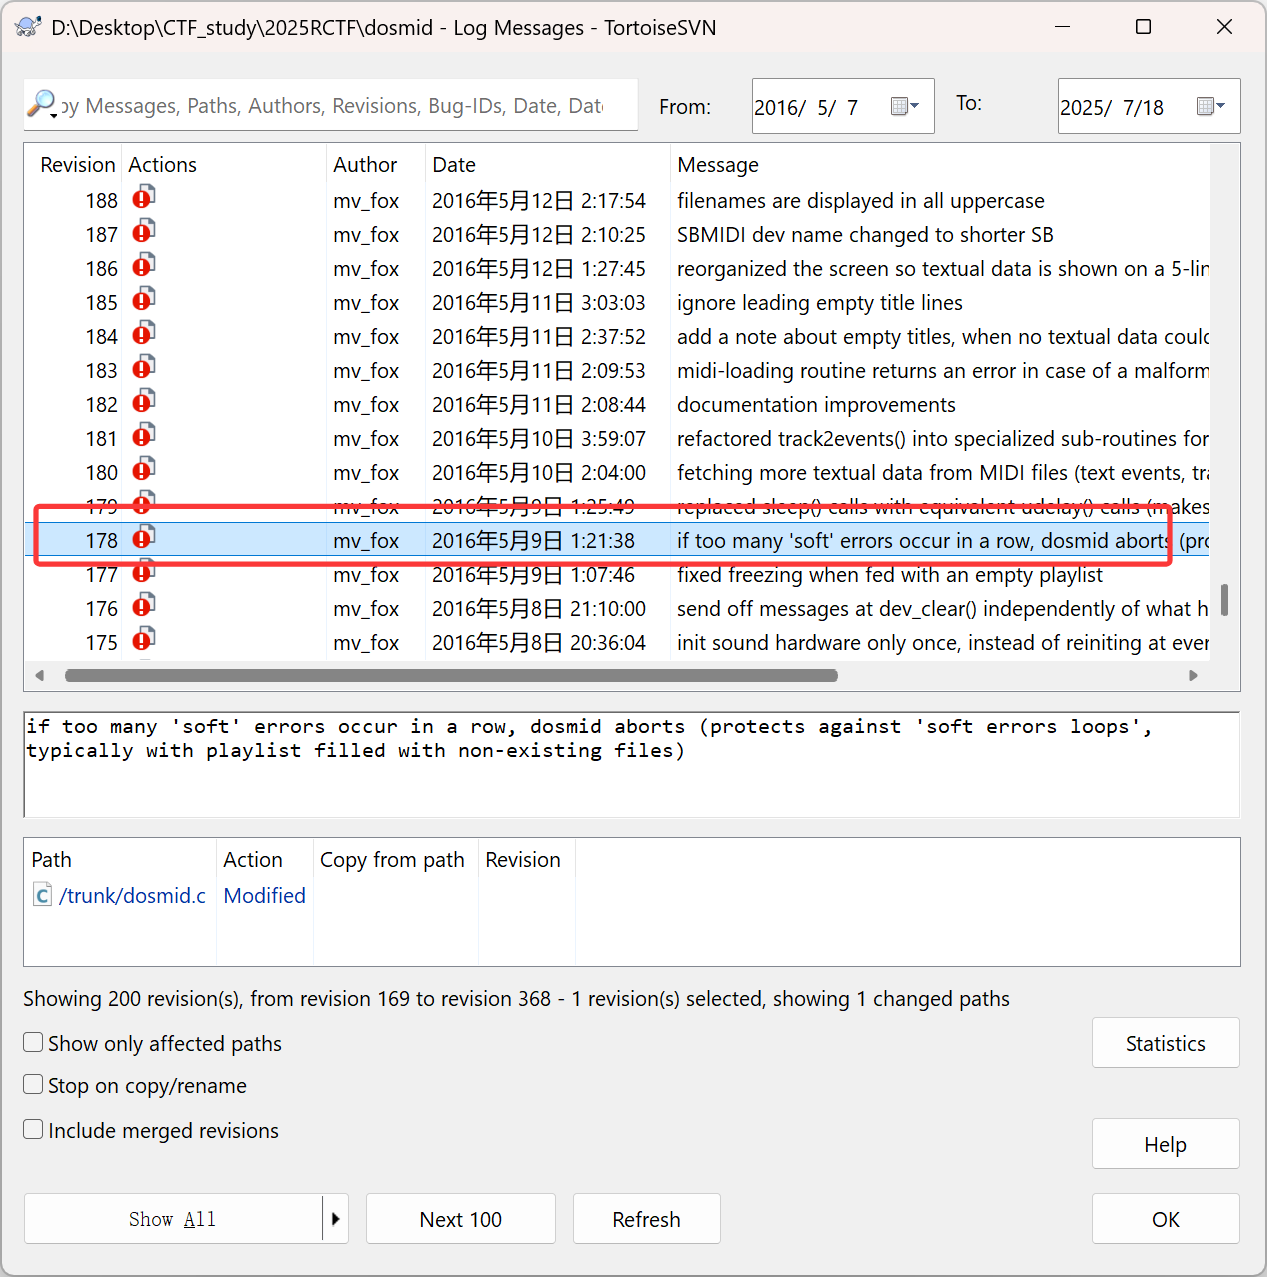Image resolution: width=1267 pixels, height=1277 pixels.
Task: Click inside the commit message text box
Action: click(631, 764)
